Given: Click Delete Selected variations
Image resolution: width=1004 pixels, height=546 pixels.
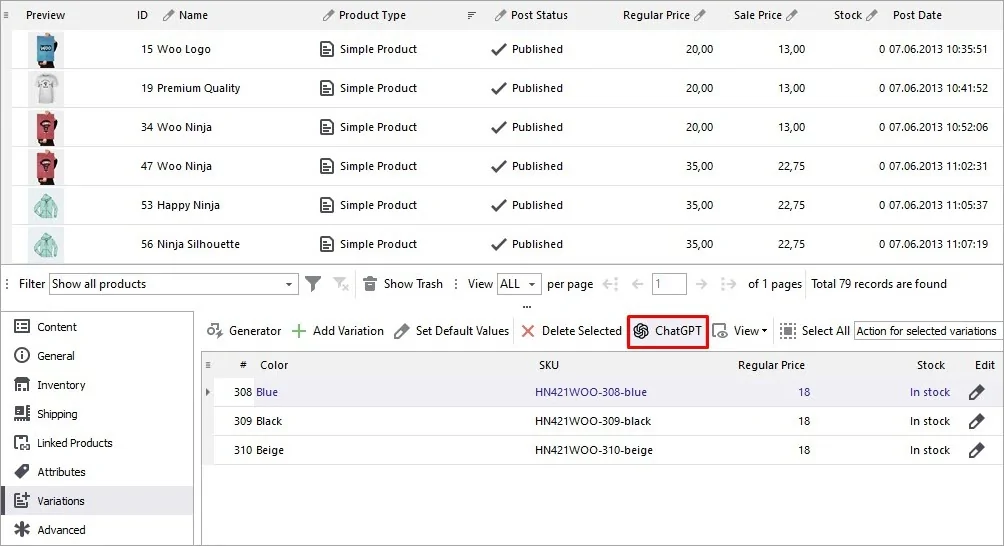Looking at the screenshot, I should 571,331.
